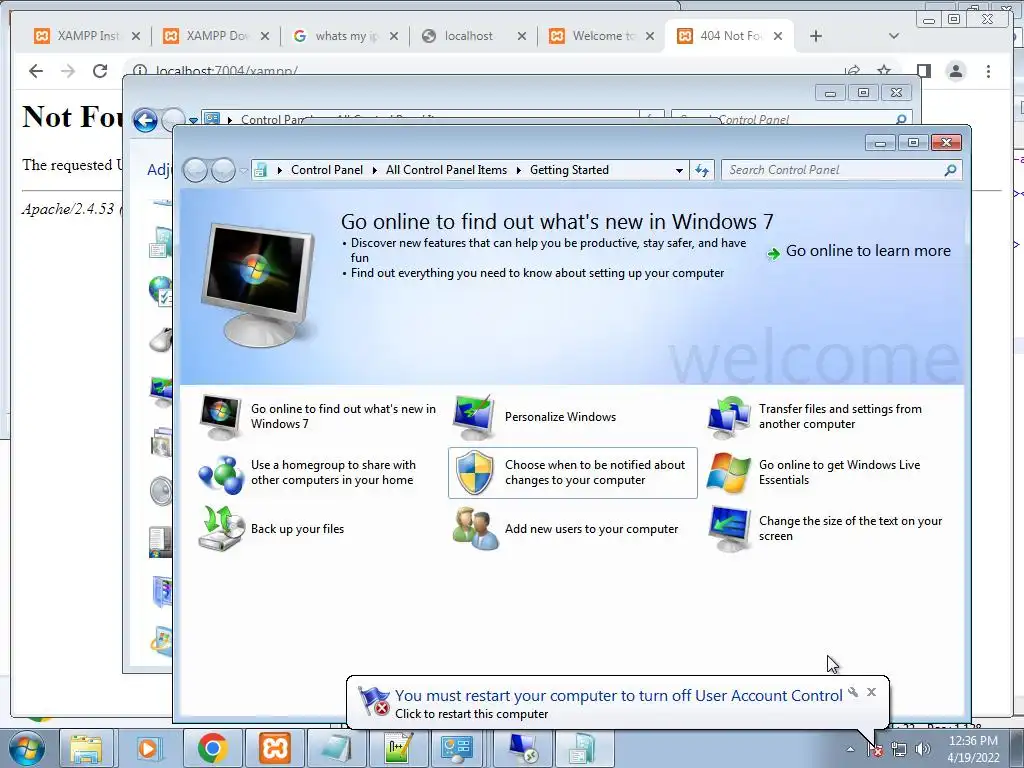This screenshot has height=768, width=1024.
Task: Open 'Choose when to be notified about changes'
Action: point(573,473)
